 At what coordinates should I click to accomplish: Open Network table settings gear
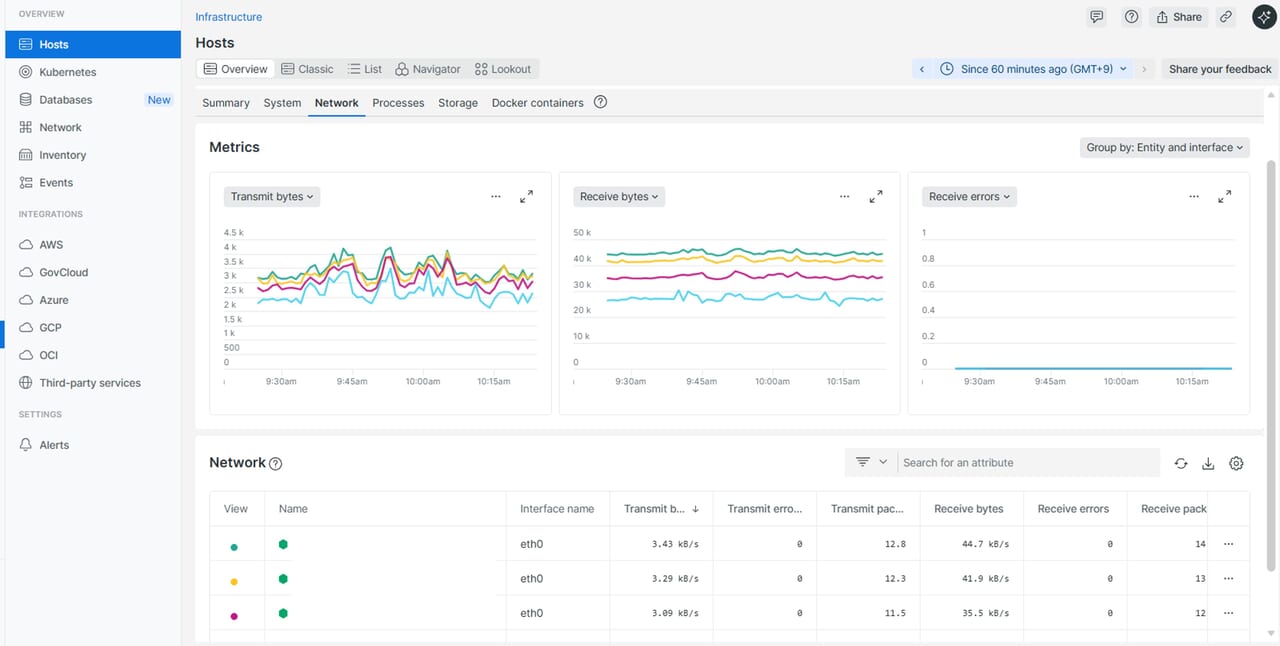tap(1236, 463)
